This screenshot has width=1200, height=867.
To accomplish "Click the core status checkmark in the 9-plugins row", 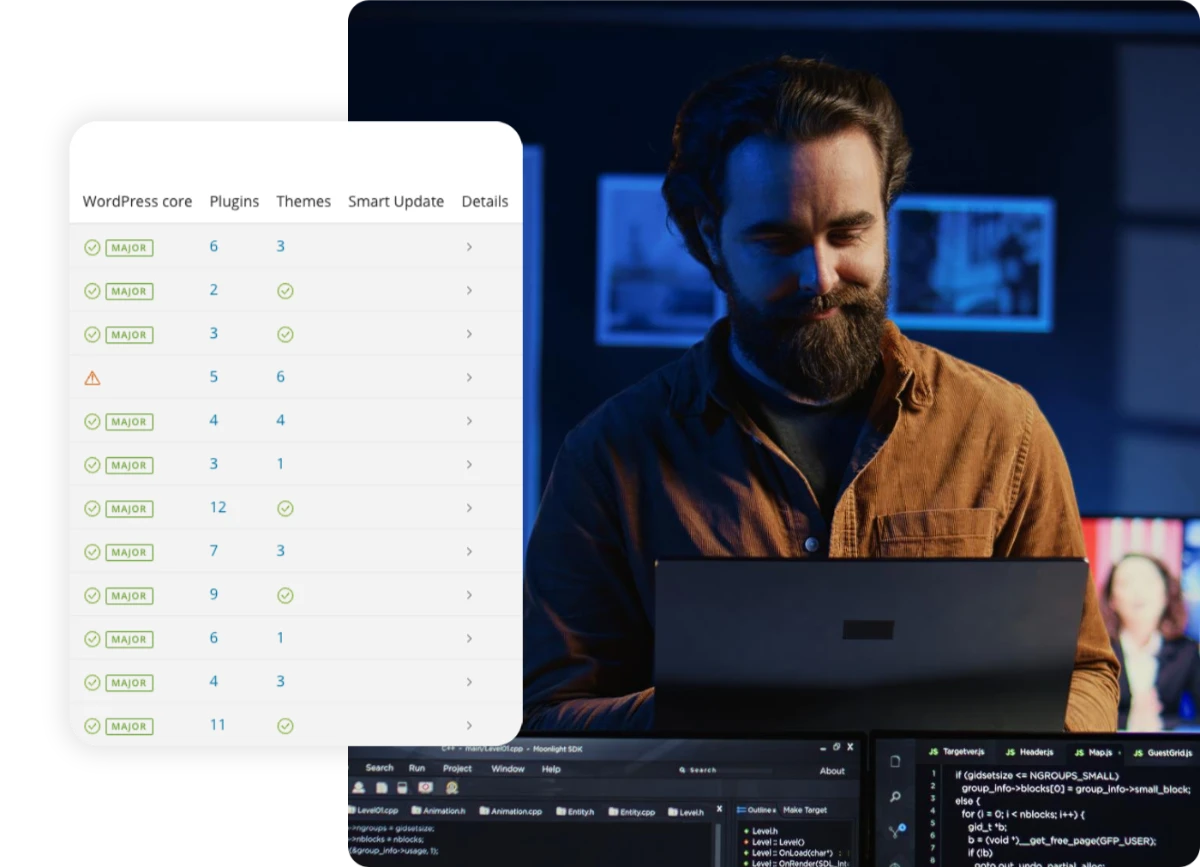I will (x=92, y=596).
